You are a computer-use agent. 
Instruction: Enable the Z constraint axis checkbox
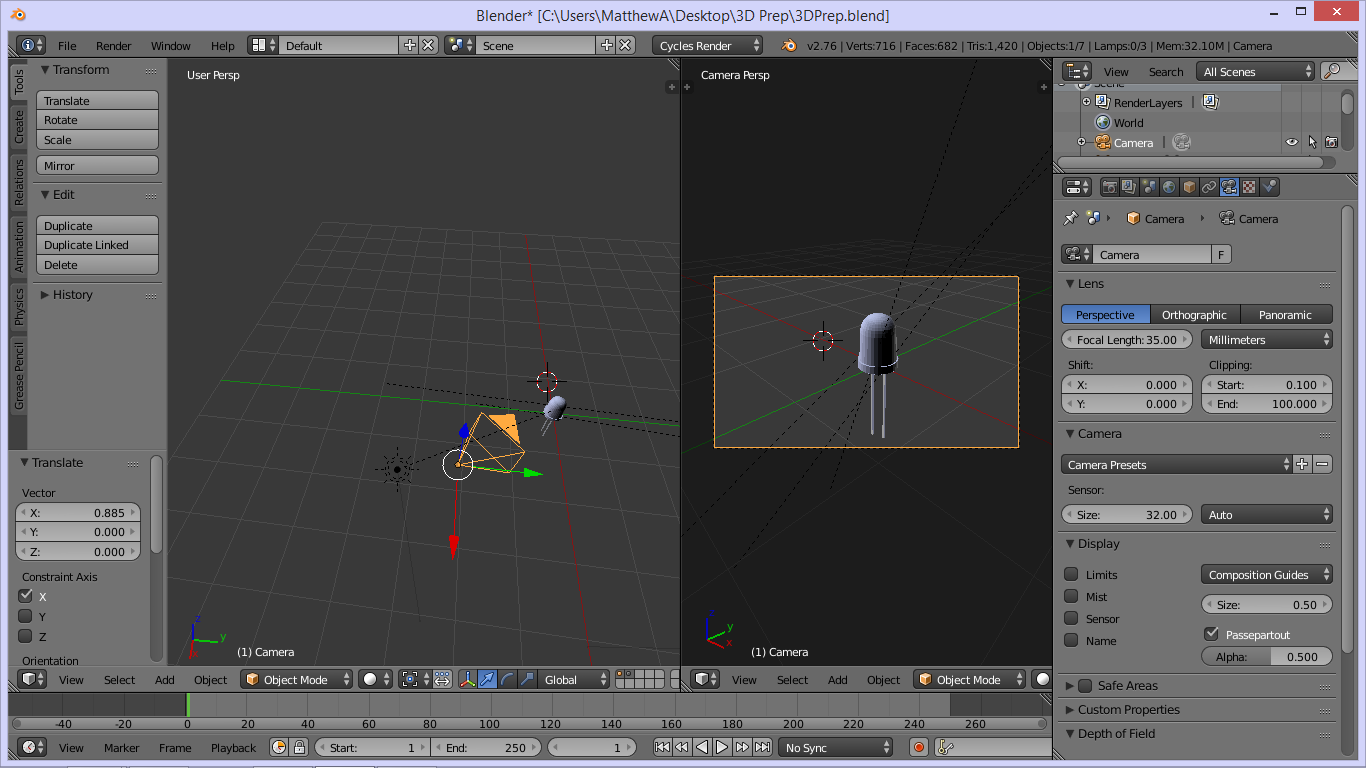tap(26, 636)
